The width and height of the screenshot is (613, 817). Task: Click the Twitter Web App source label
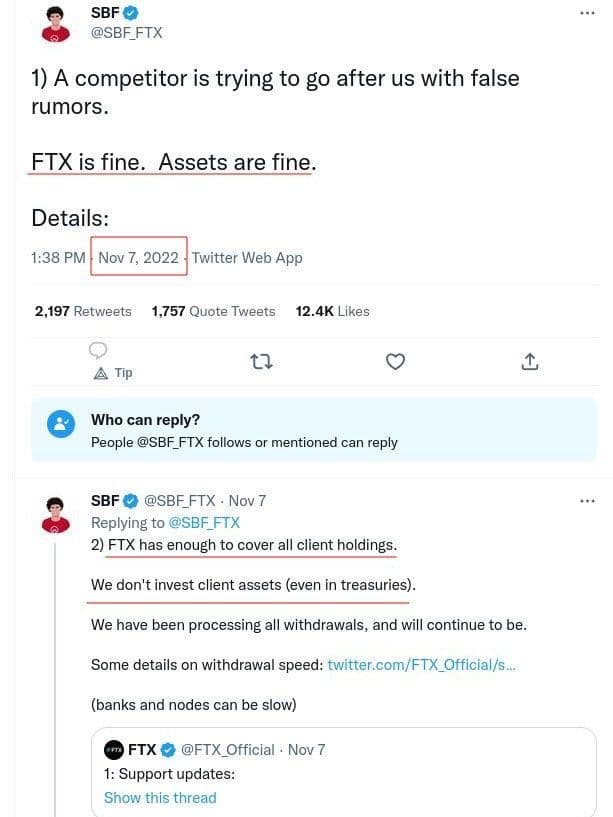point(247,257)
